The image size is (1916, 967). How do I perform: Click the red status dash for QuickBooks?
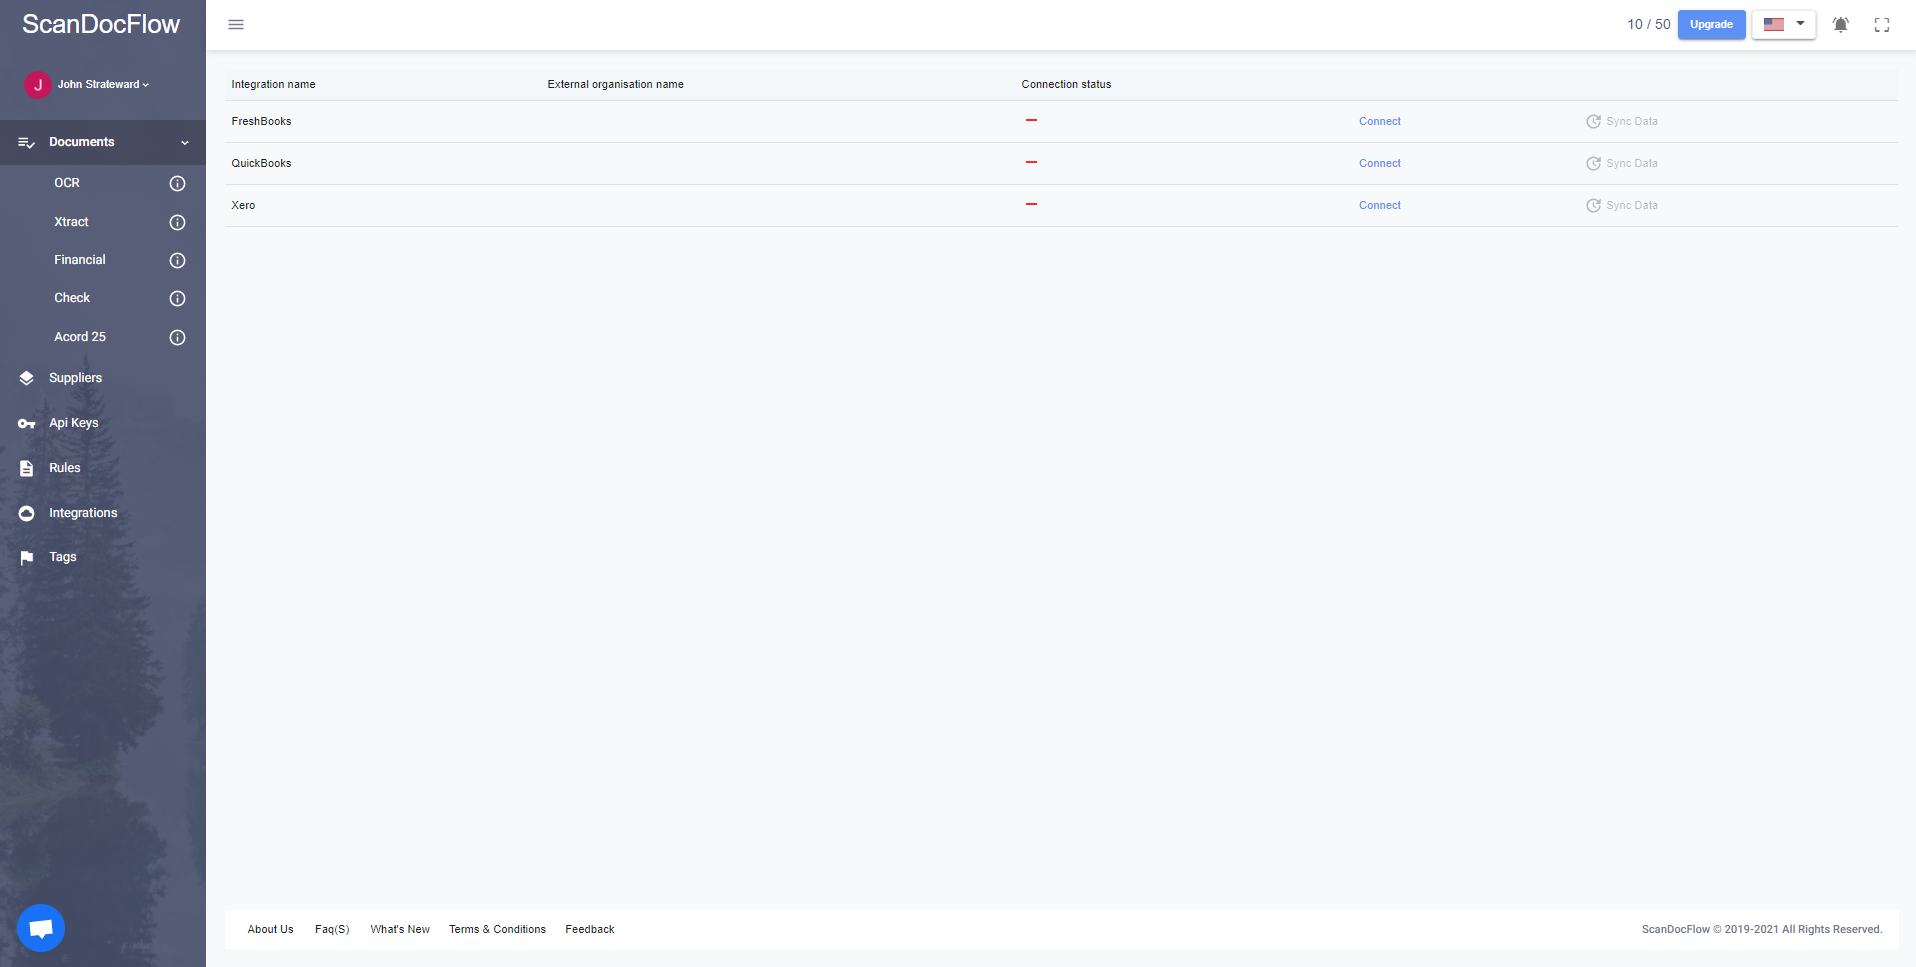[1031, 163]
